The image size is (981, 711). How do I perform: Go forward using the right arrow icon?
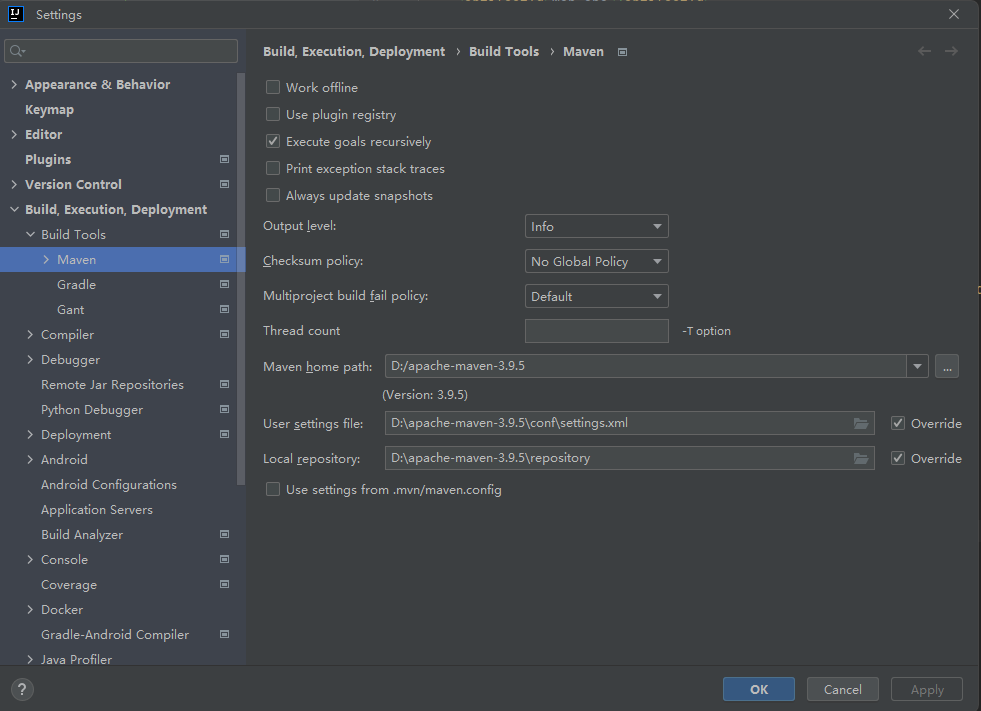tap(952, 51)
